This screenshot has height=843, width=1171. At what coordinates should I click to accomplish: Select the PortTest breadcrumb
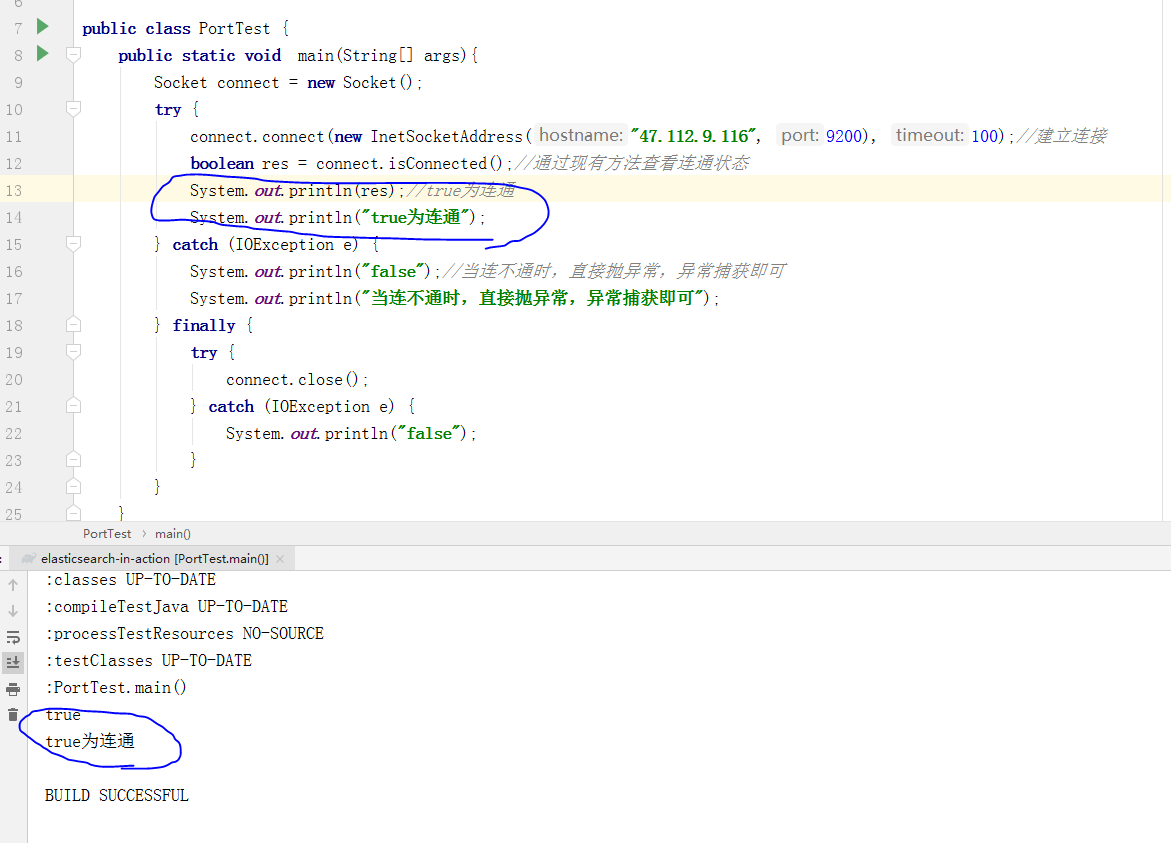click(107, 534)
